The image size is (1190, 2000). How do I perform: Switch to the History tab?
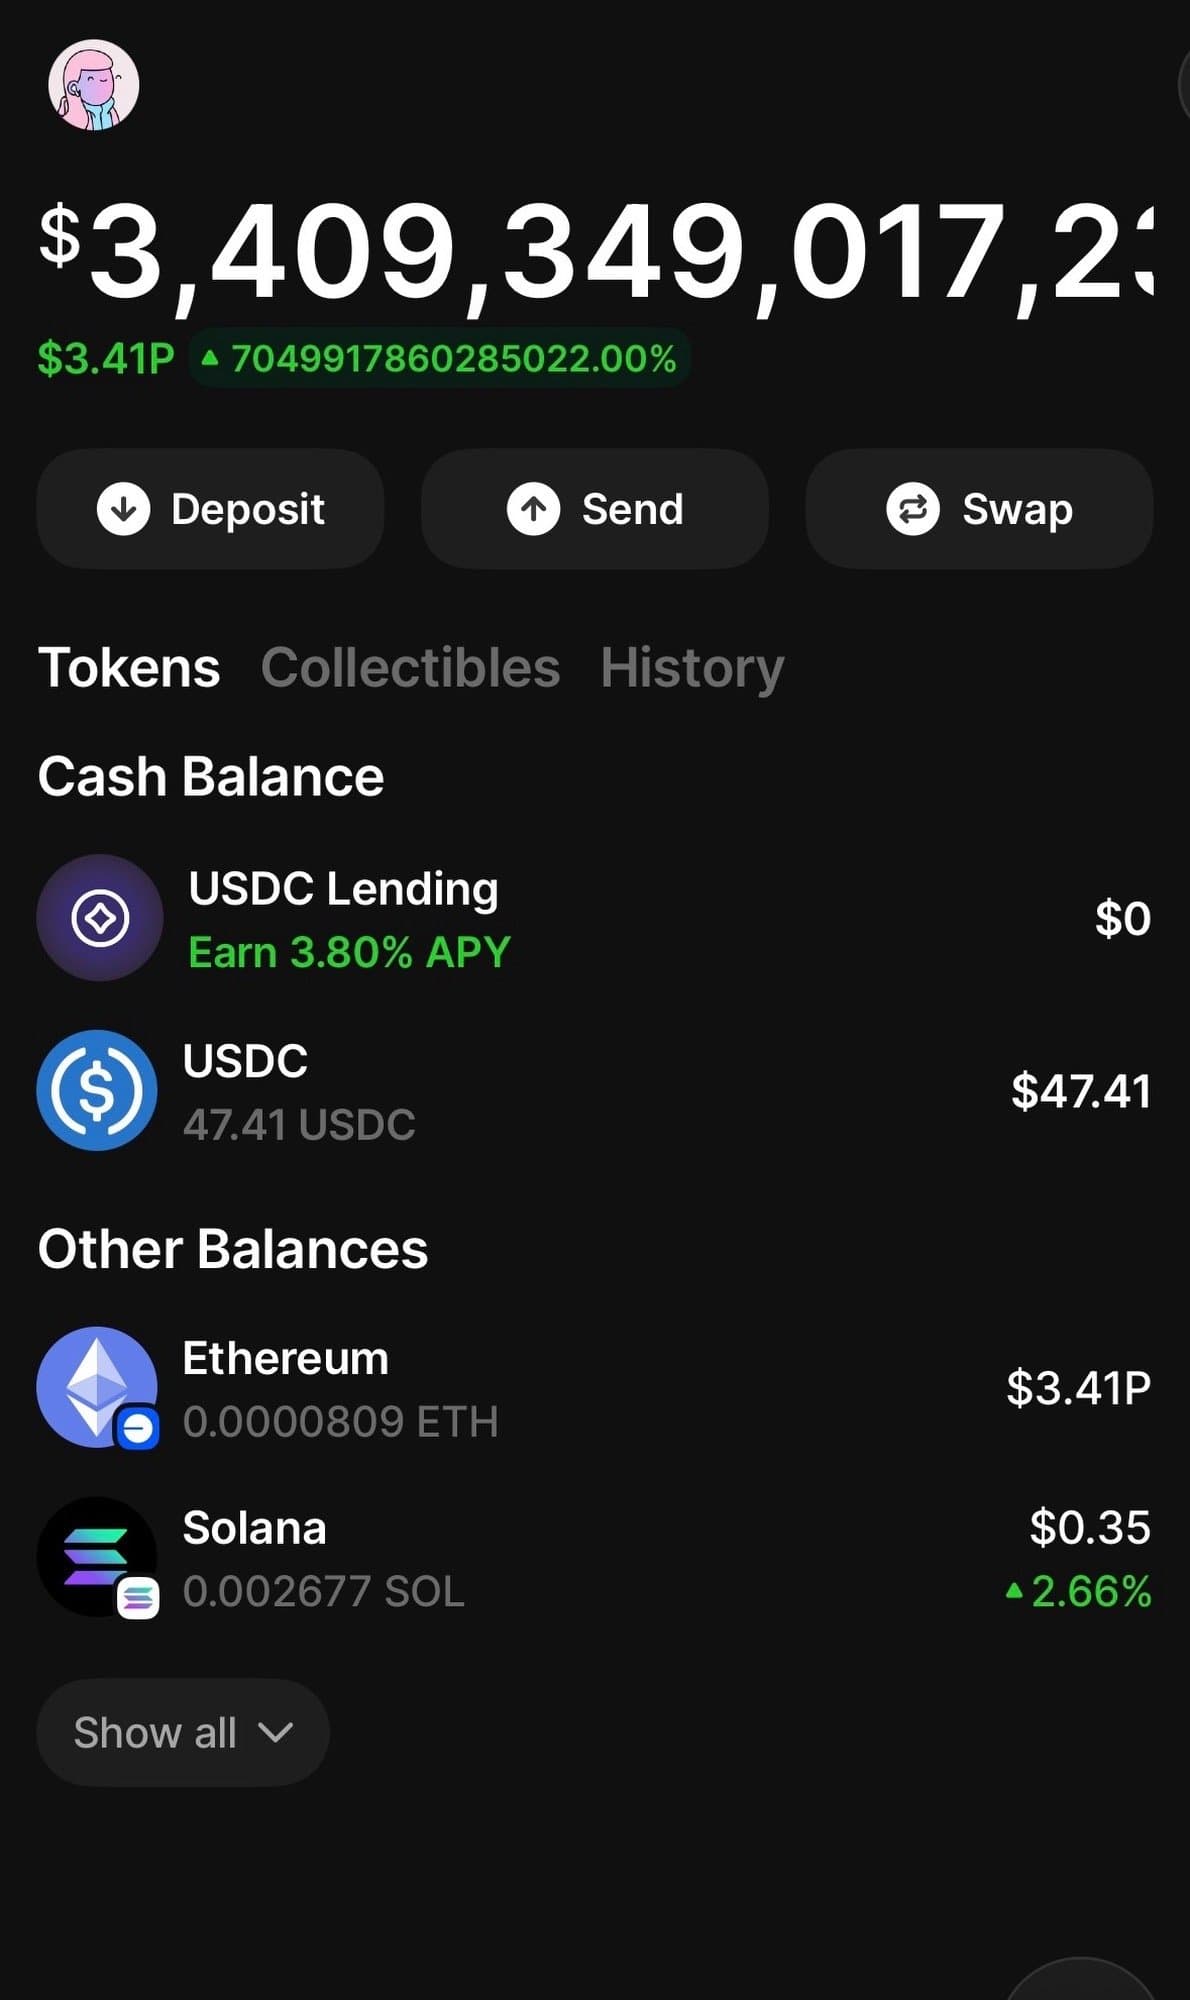click(x=692, y=667)
